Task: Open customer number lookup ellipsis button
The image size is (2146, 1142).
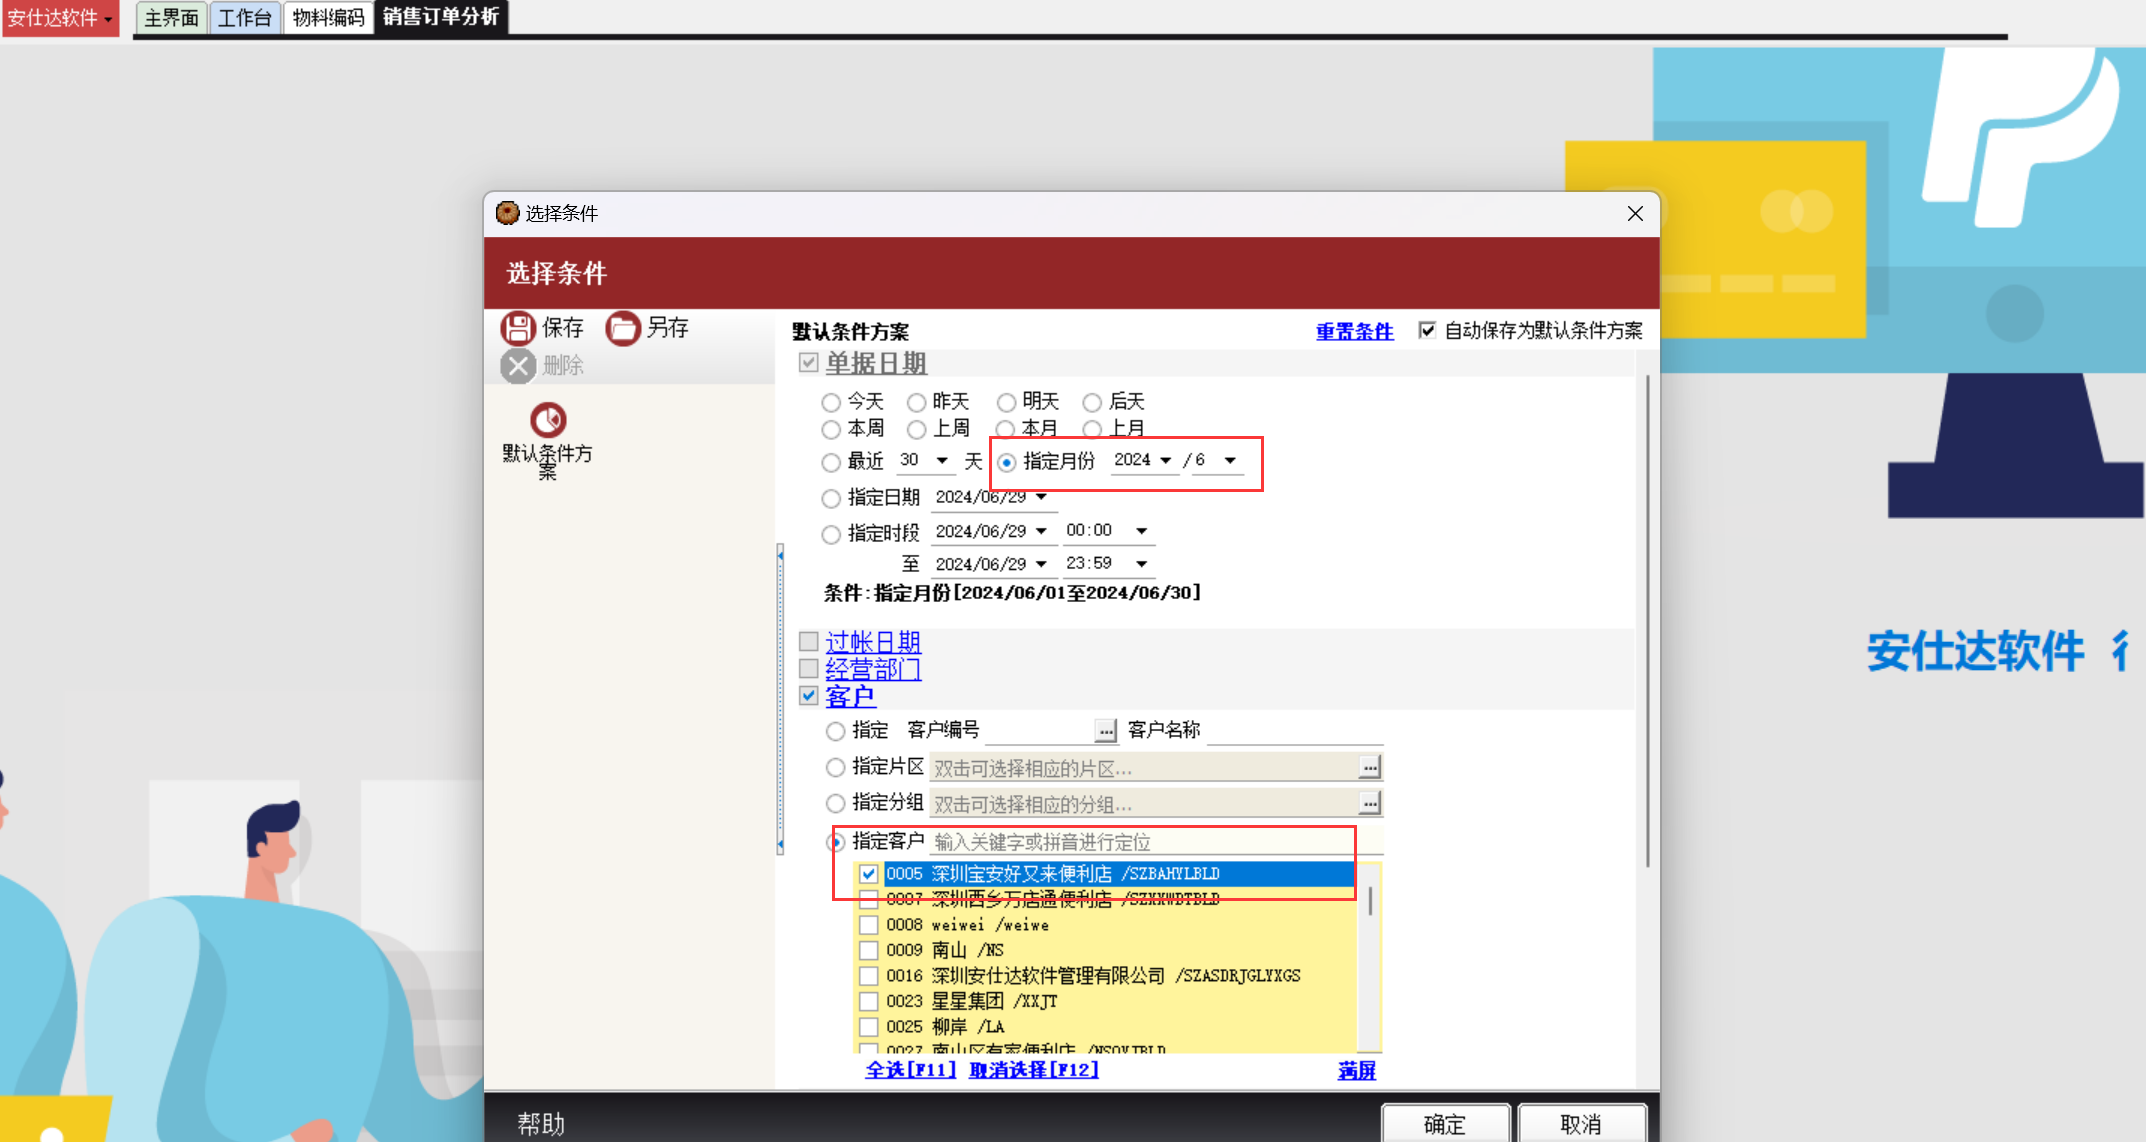Action: (x=1105, y=731)
